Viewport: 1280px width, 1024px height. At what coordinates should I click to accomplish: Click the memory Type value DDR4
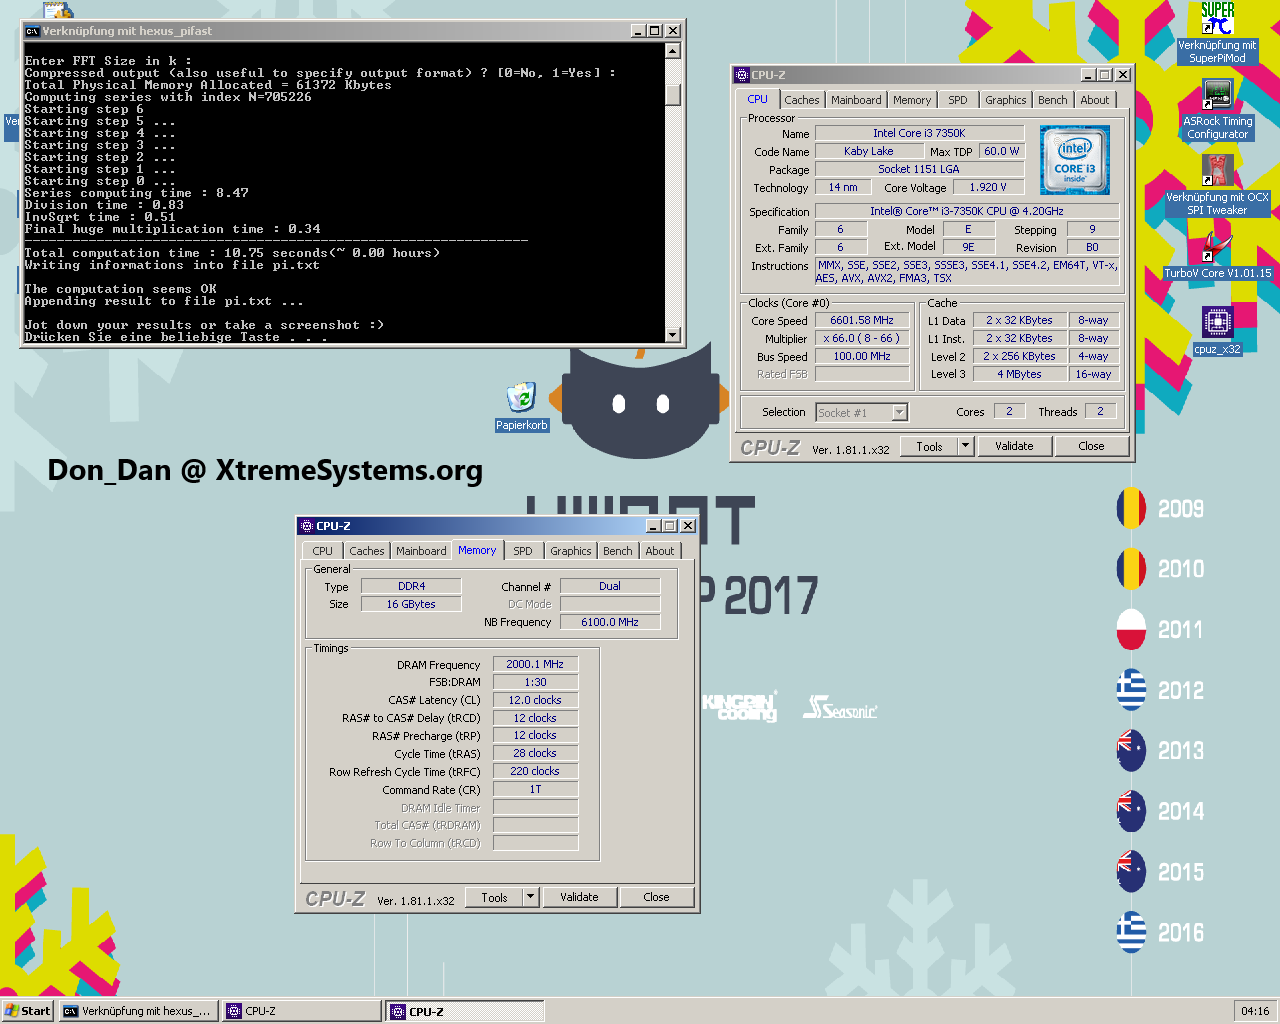tap(411, 586)
